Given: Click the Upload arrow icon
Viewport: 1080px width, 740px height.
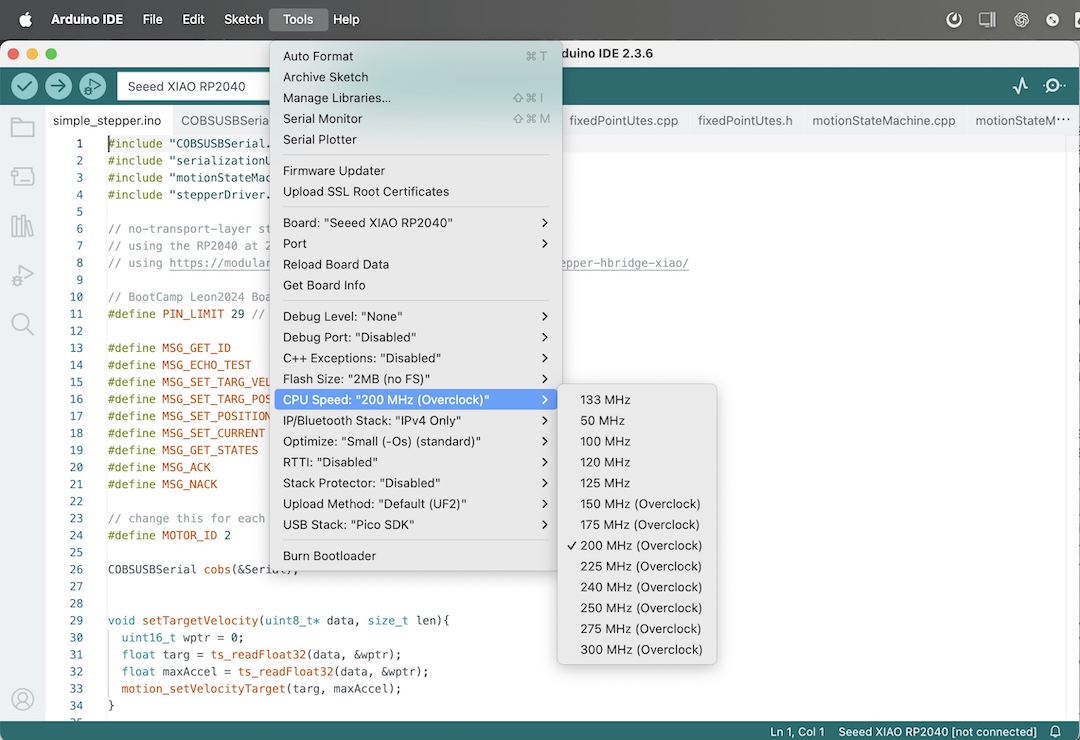Looking at the screenshot, I should (x=59, y=86).
